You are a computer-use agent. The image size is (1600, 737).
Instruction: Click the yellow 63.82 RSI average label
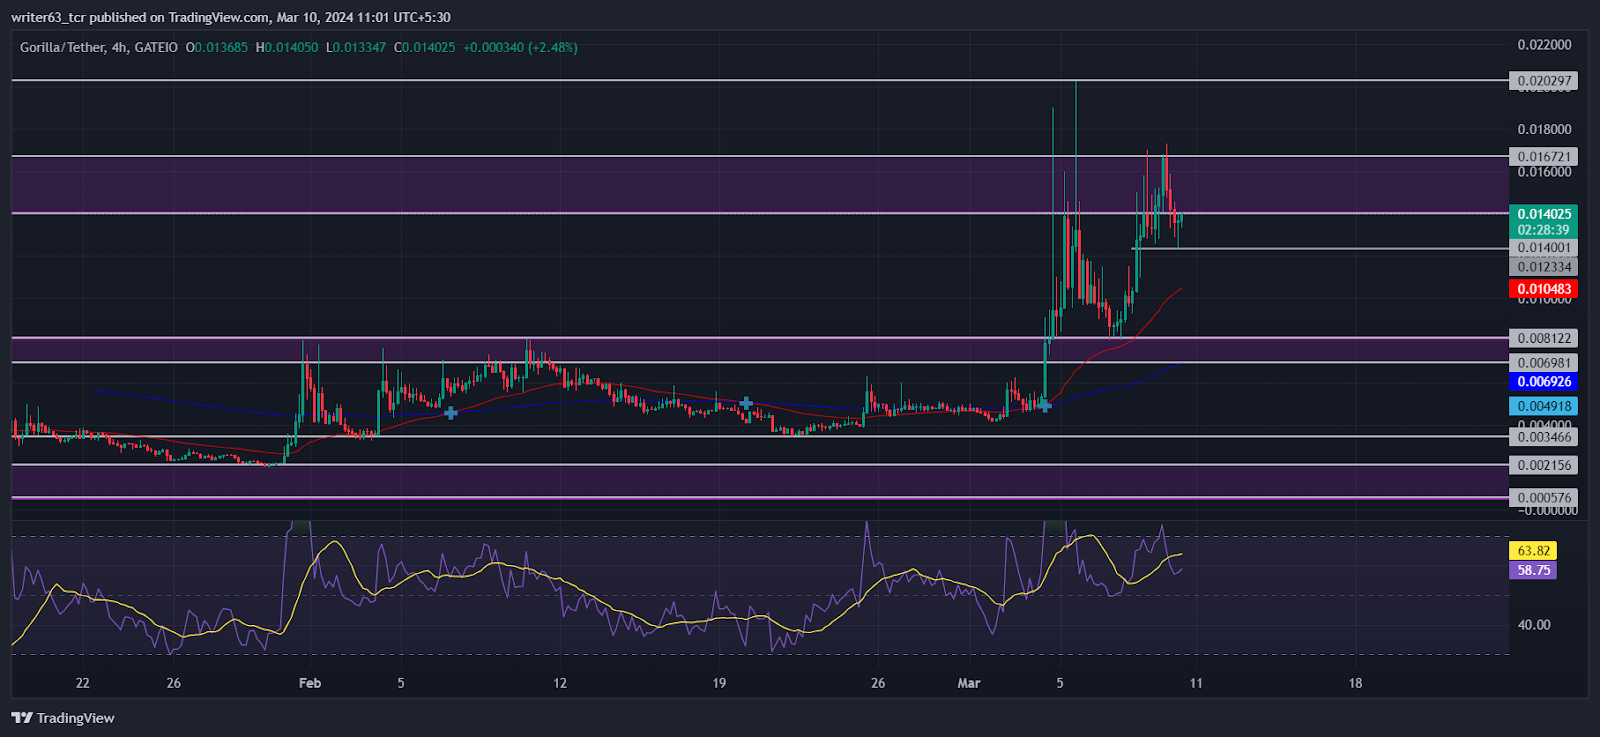point(1533,551)
